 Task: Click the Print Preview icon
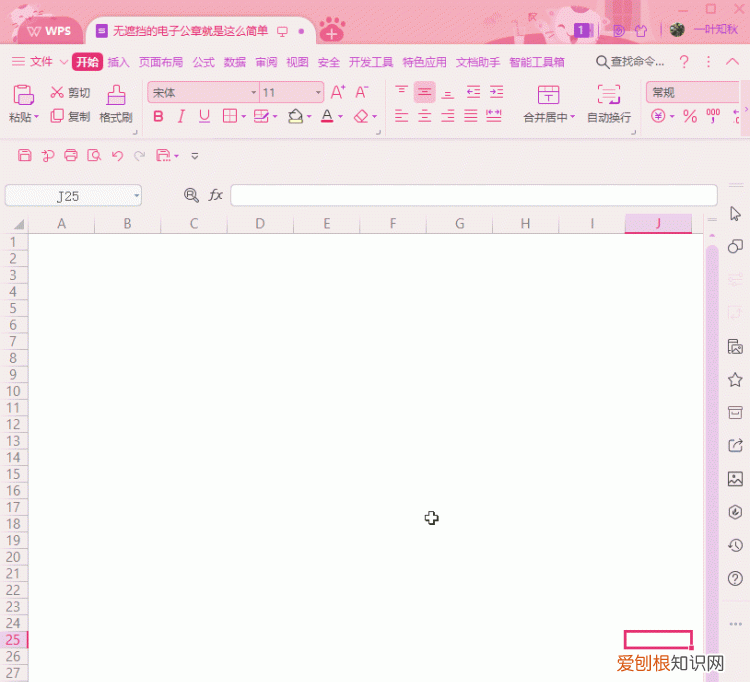(94, 155)
